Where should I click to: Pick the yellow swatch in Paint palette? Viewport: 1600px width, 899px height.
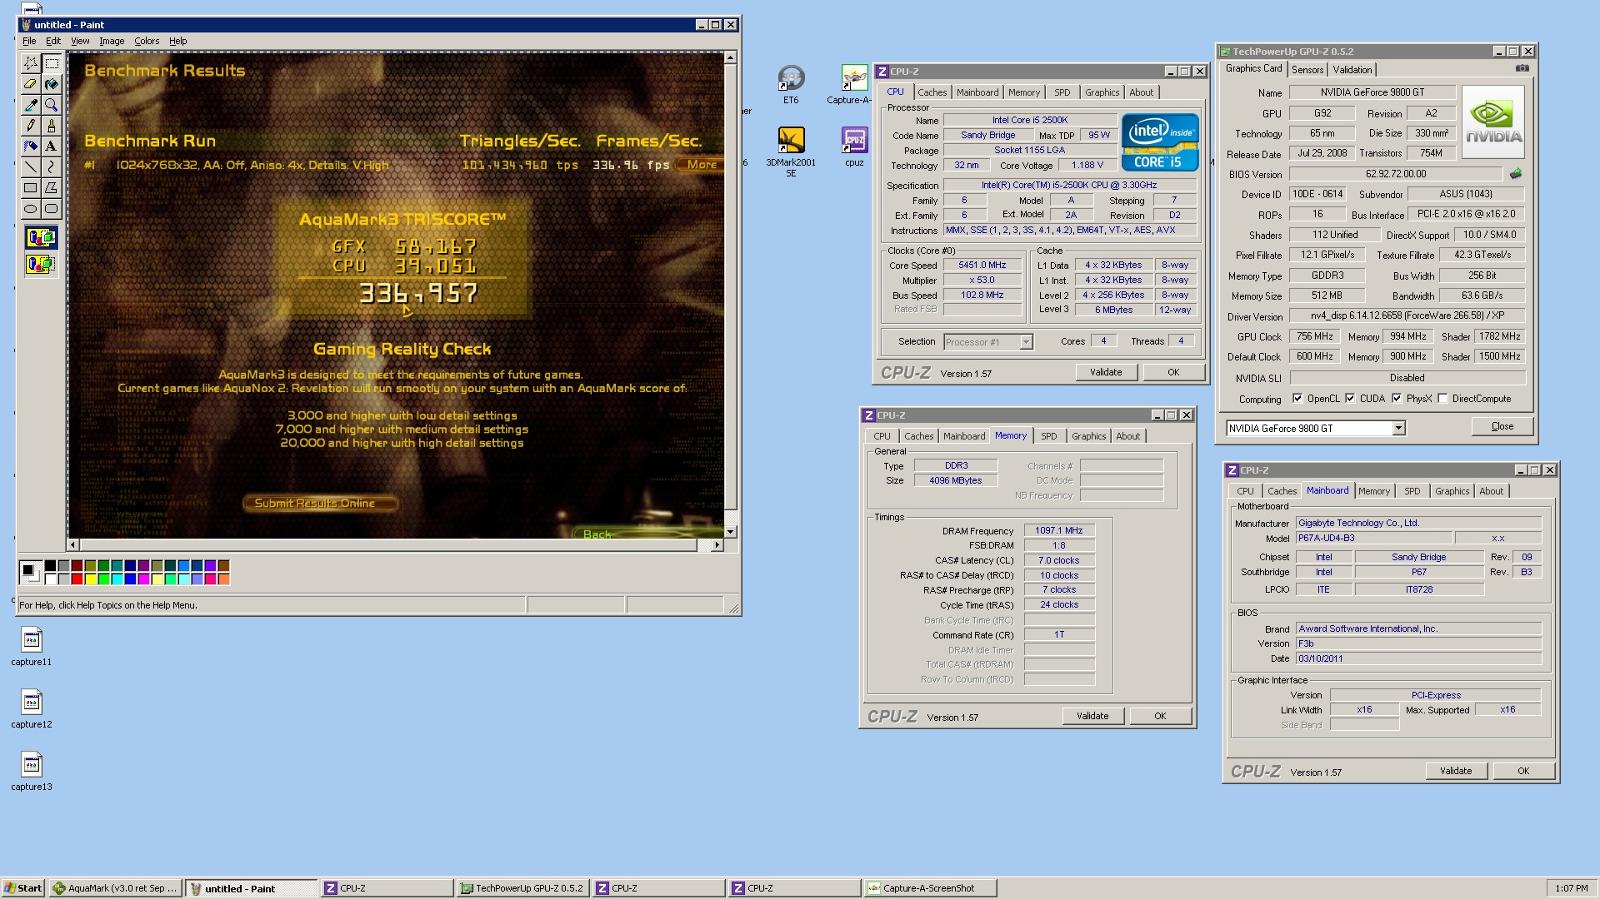90,579
